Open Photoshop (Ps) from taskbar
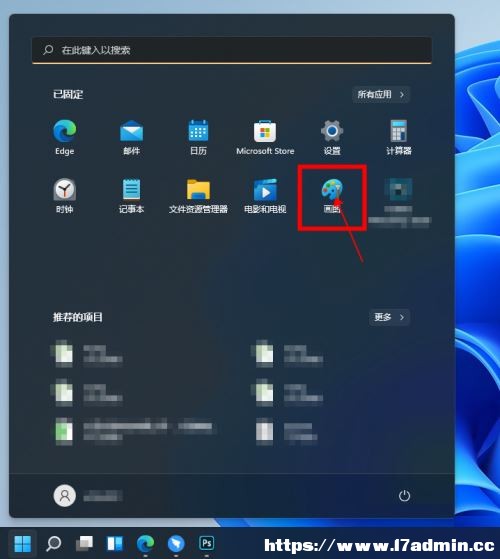 (x=207, y=544)
